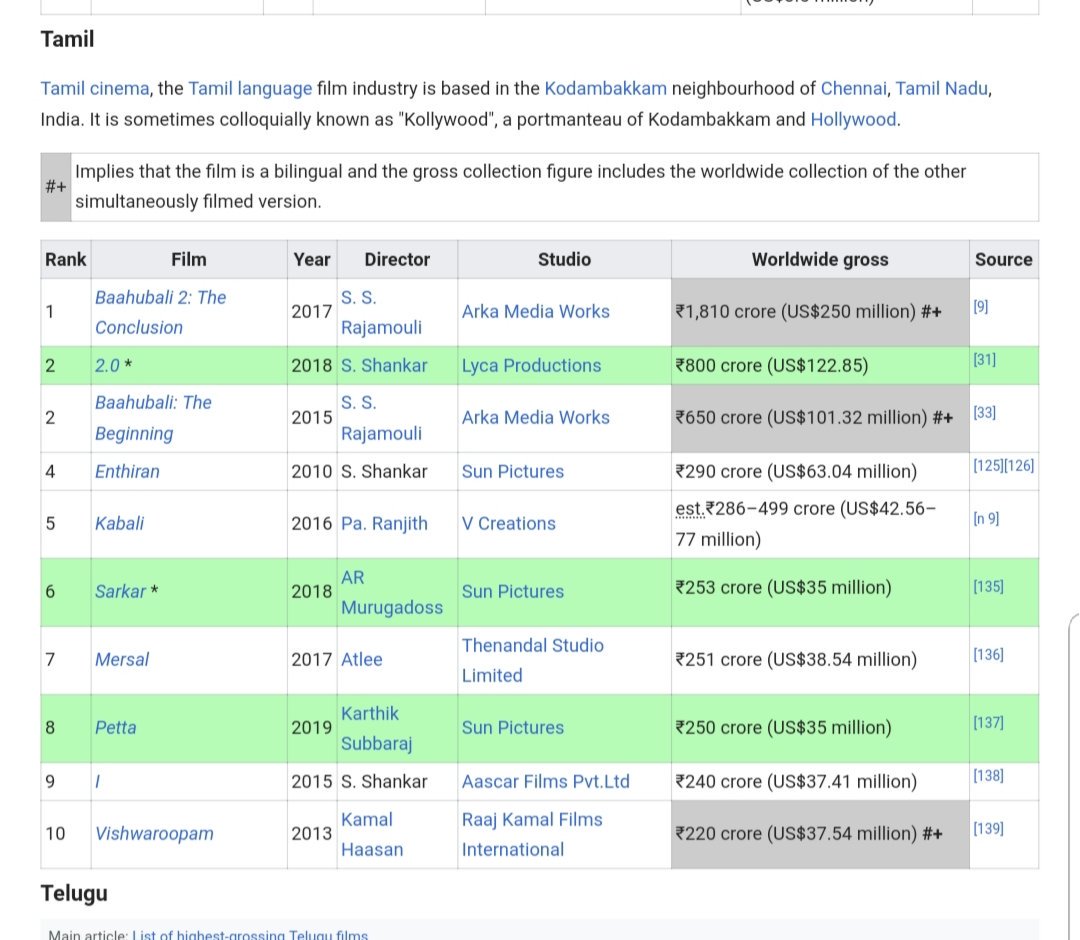Follow the Tamil language link

250,89
